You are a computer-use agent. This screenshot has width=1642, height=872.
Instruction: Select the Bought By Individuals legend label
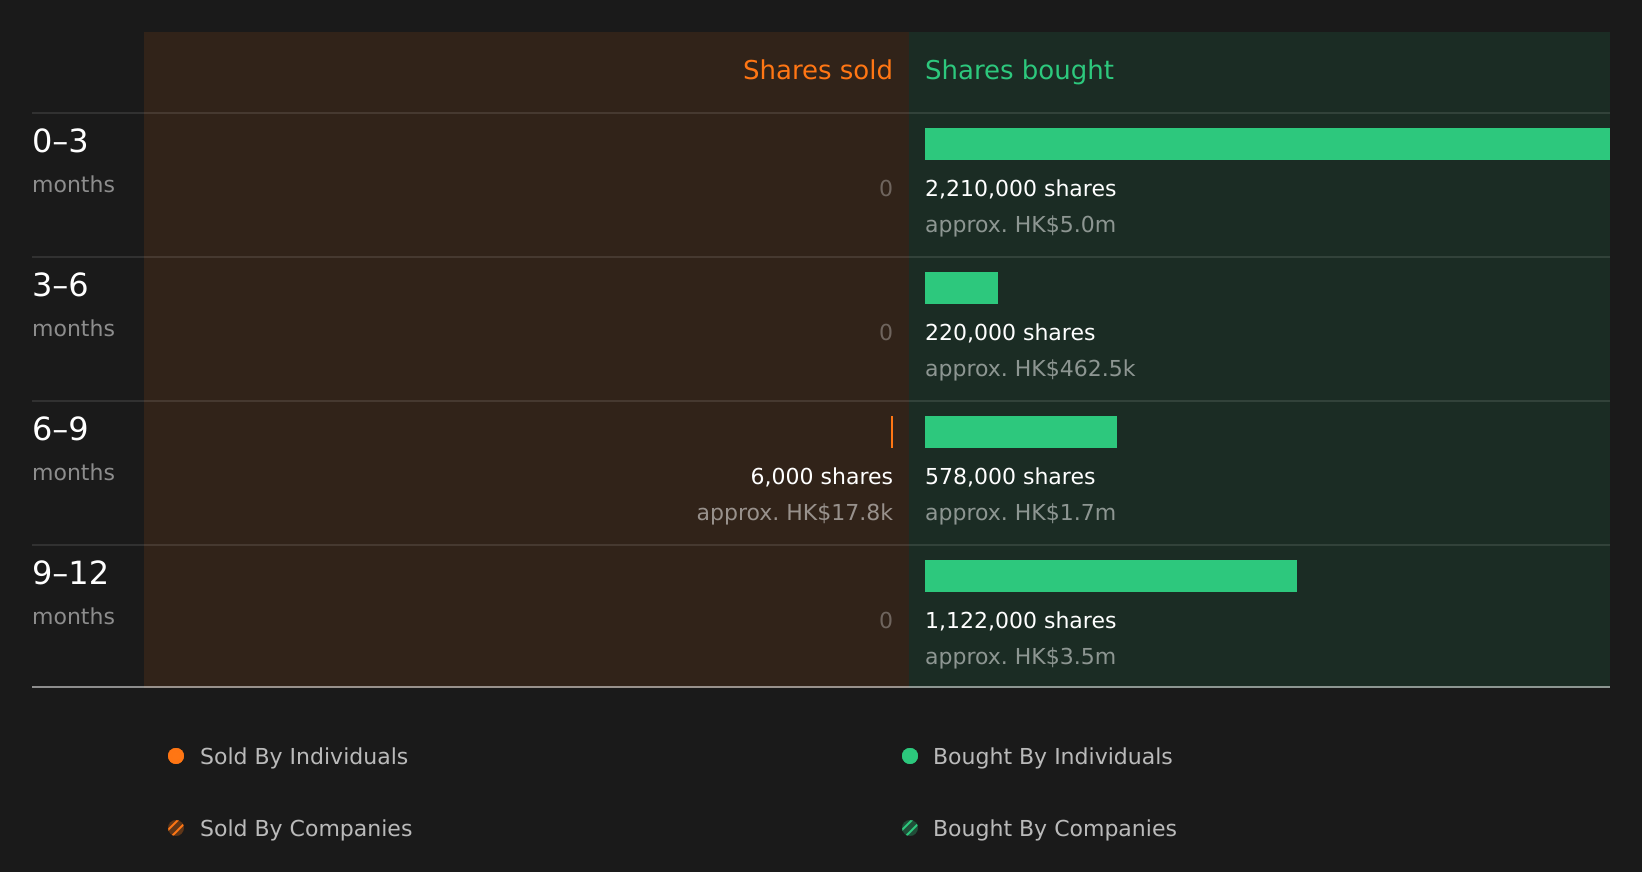(x=1053, y=757)
